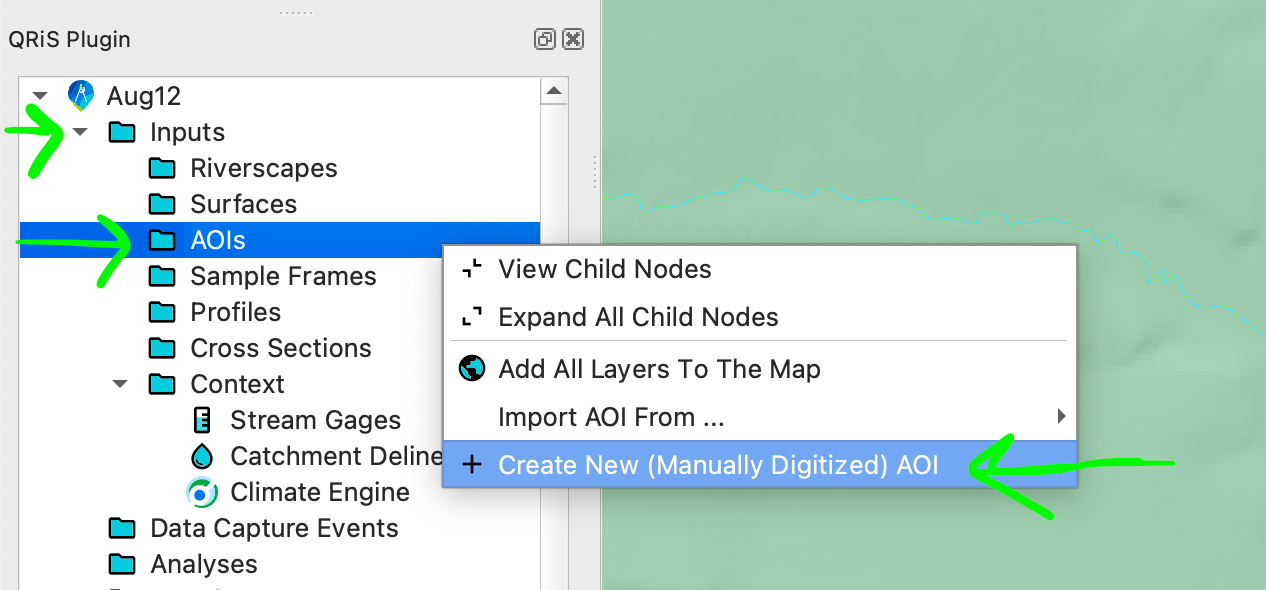Collapse the Aug12 project node
This screenshot has width=1266, height=590.
(39, 96)
